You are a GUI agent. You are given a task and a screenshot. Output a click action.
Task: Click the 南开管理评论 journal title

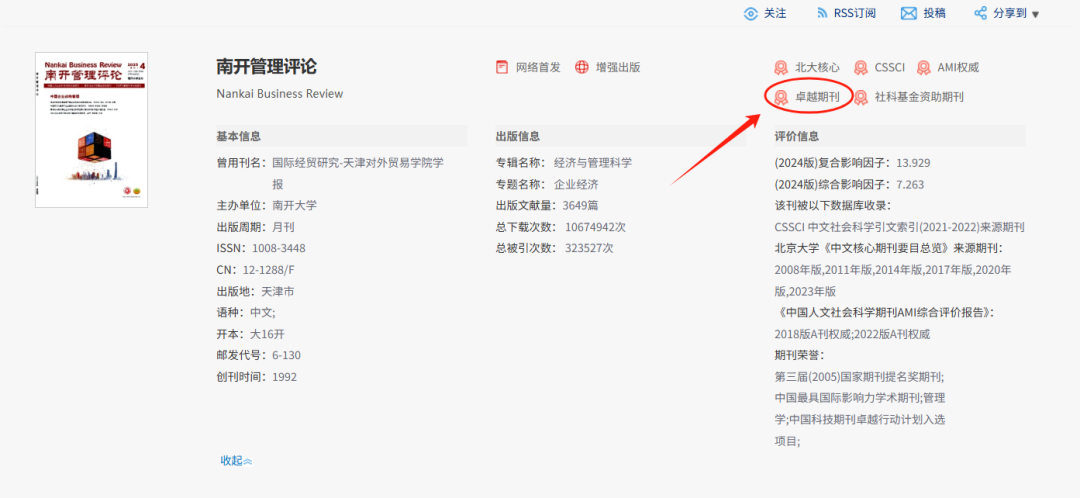point(267,67)
